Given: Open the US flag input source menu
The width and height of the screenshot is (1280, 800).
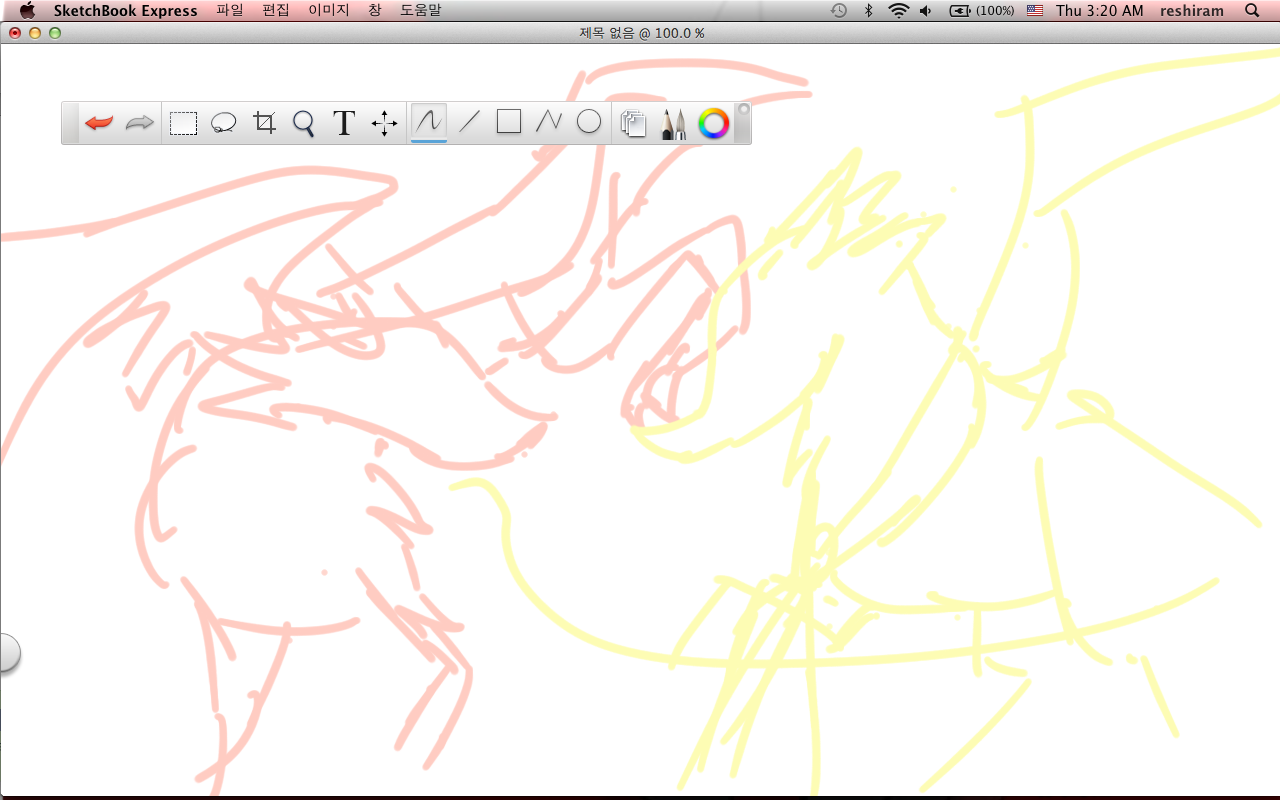Looking at the screenshot, I should [x=1035, y=10].
